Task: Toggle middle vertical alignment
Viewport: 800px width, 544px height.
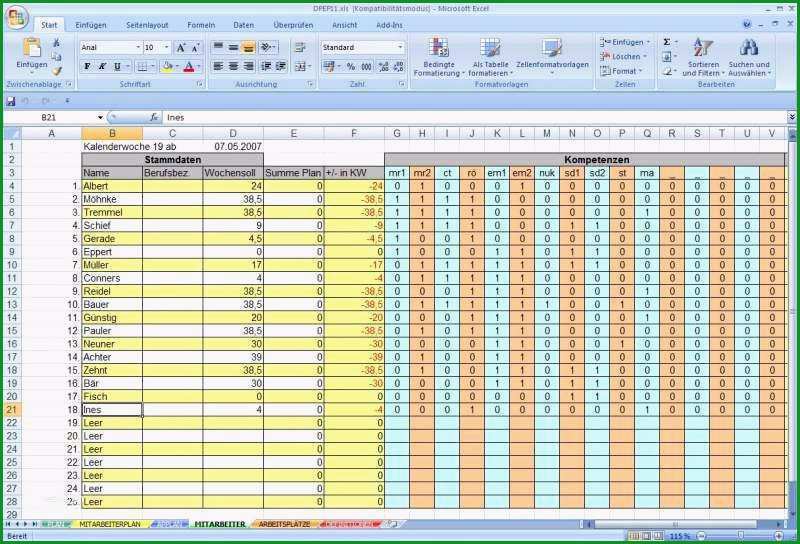Action: coord(233,47)
